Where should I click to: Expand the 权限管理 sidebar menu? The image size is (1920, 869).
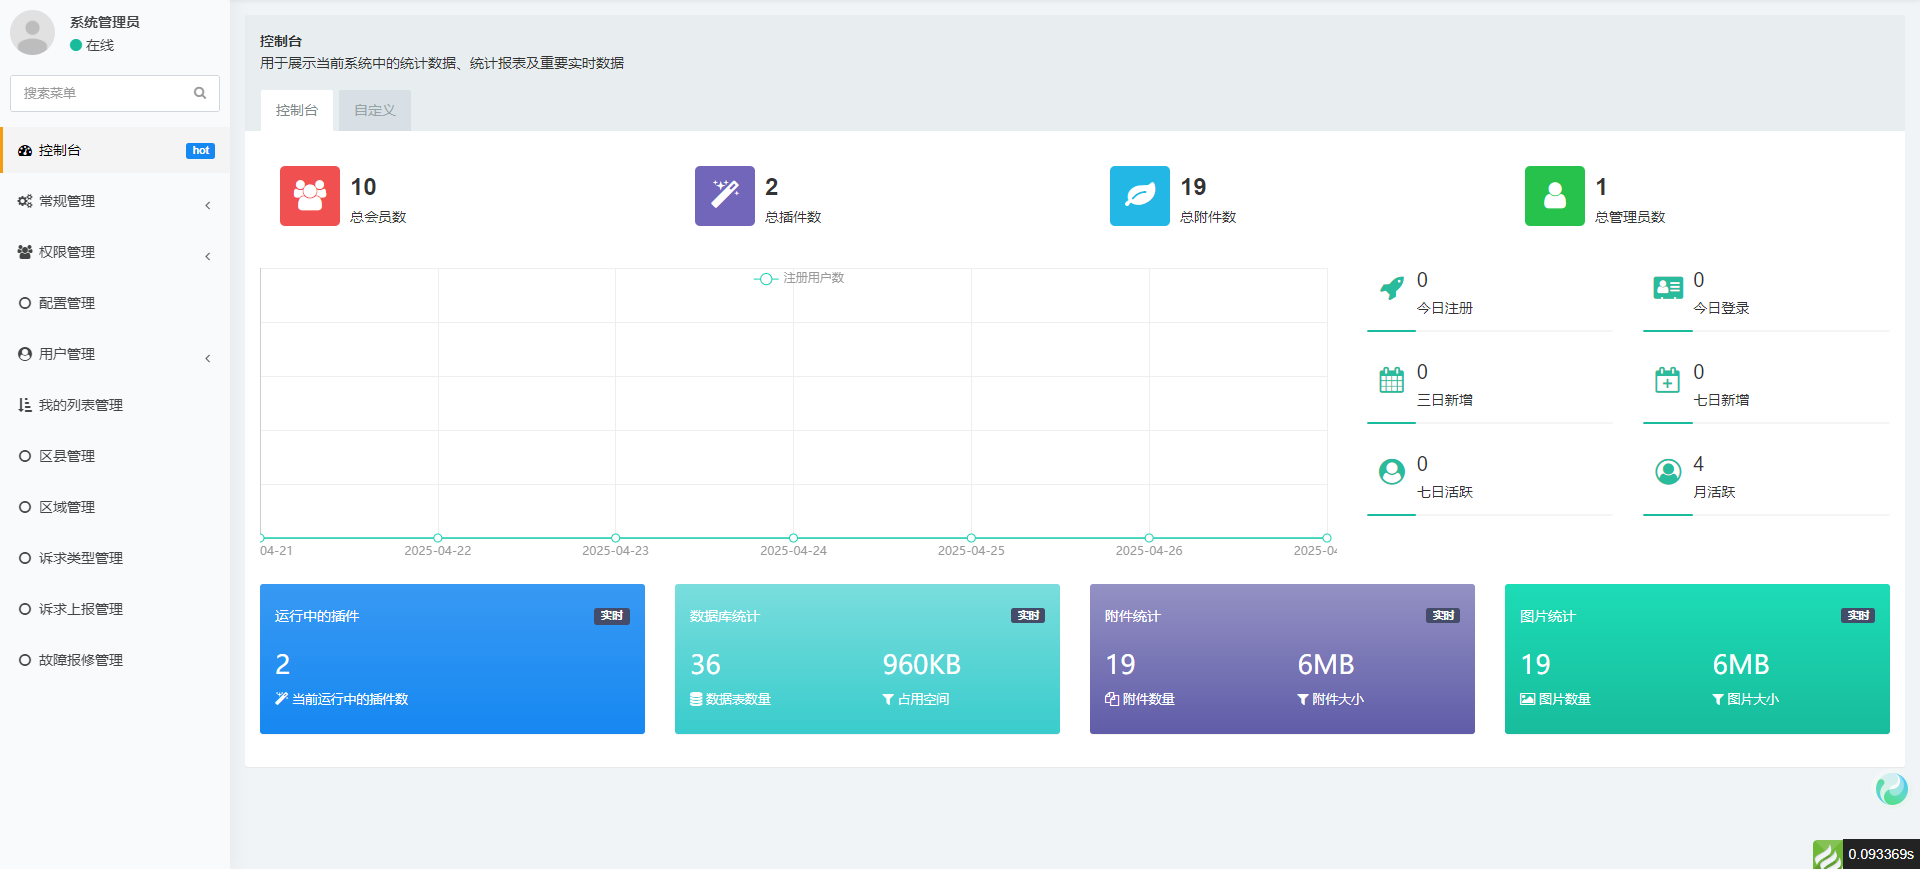[115, 252]
